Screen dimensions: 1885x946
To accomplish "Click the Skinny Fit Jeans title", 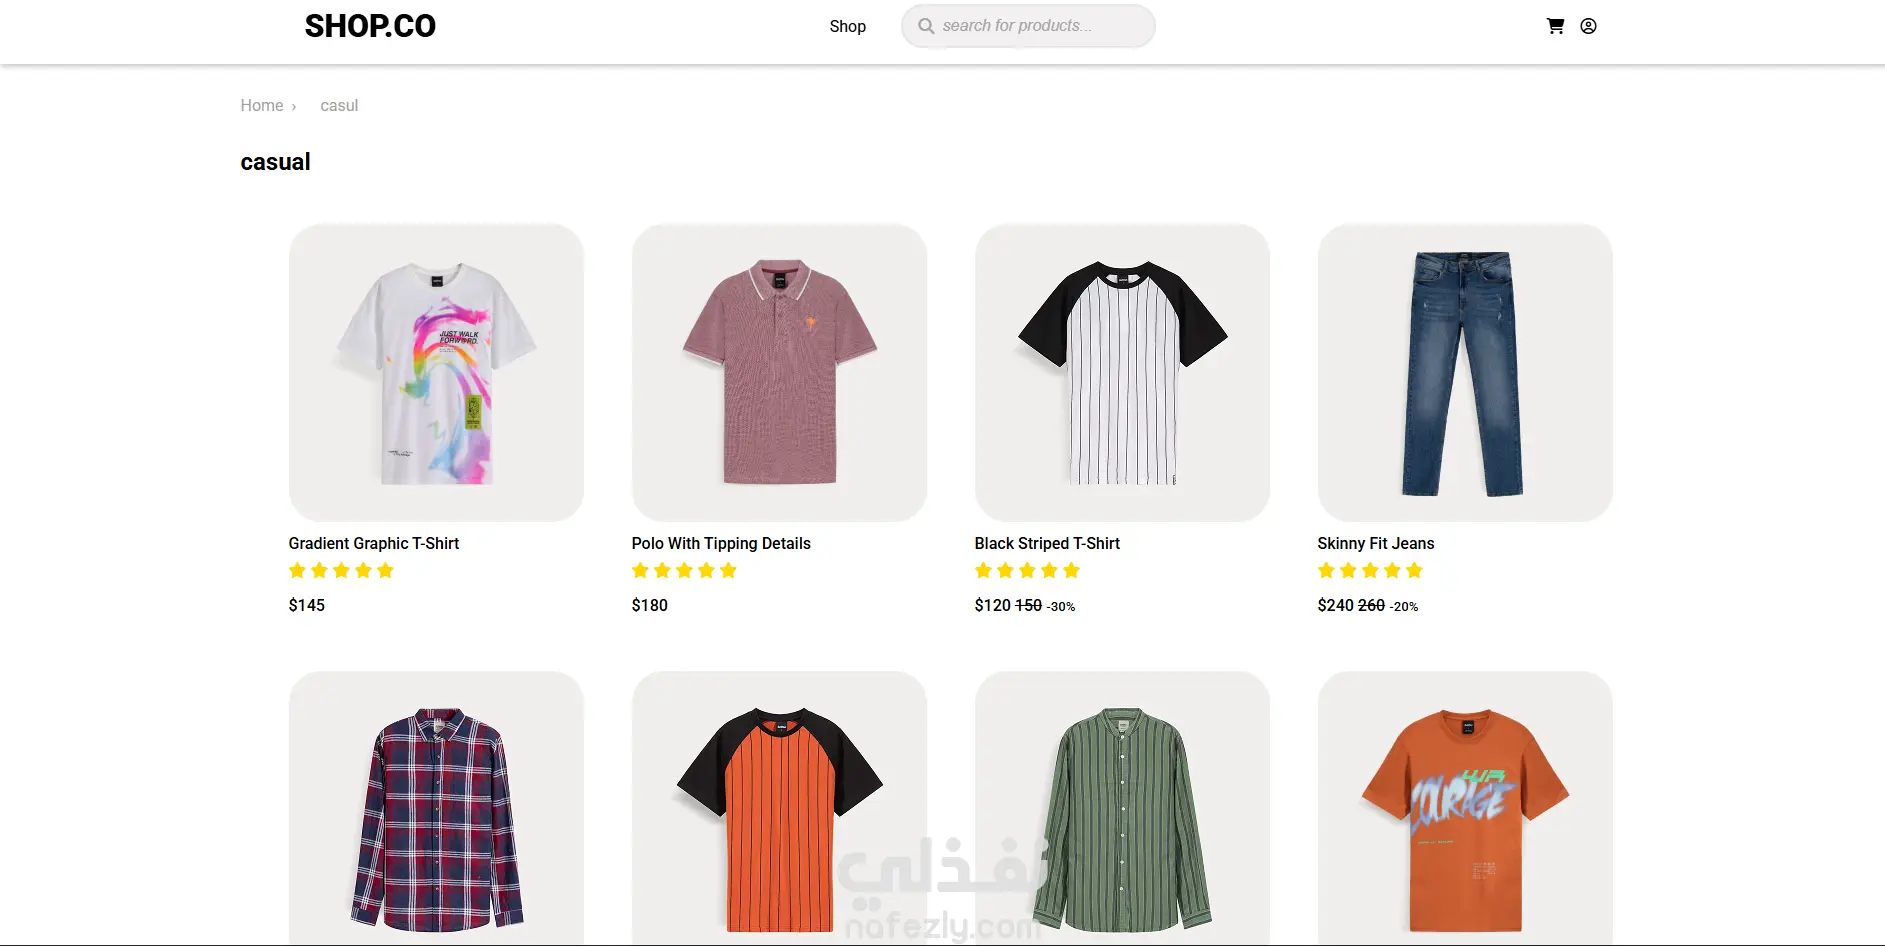I will [x=1376, y=543].
